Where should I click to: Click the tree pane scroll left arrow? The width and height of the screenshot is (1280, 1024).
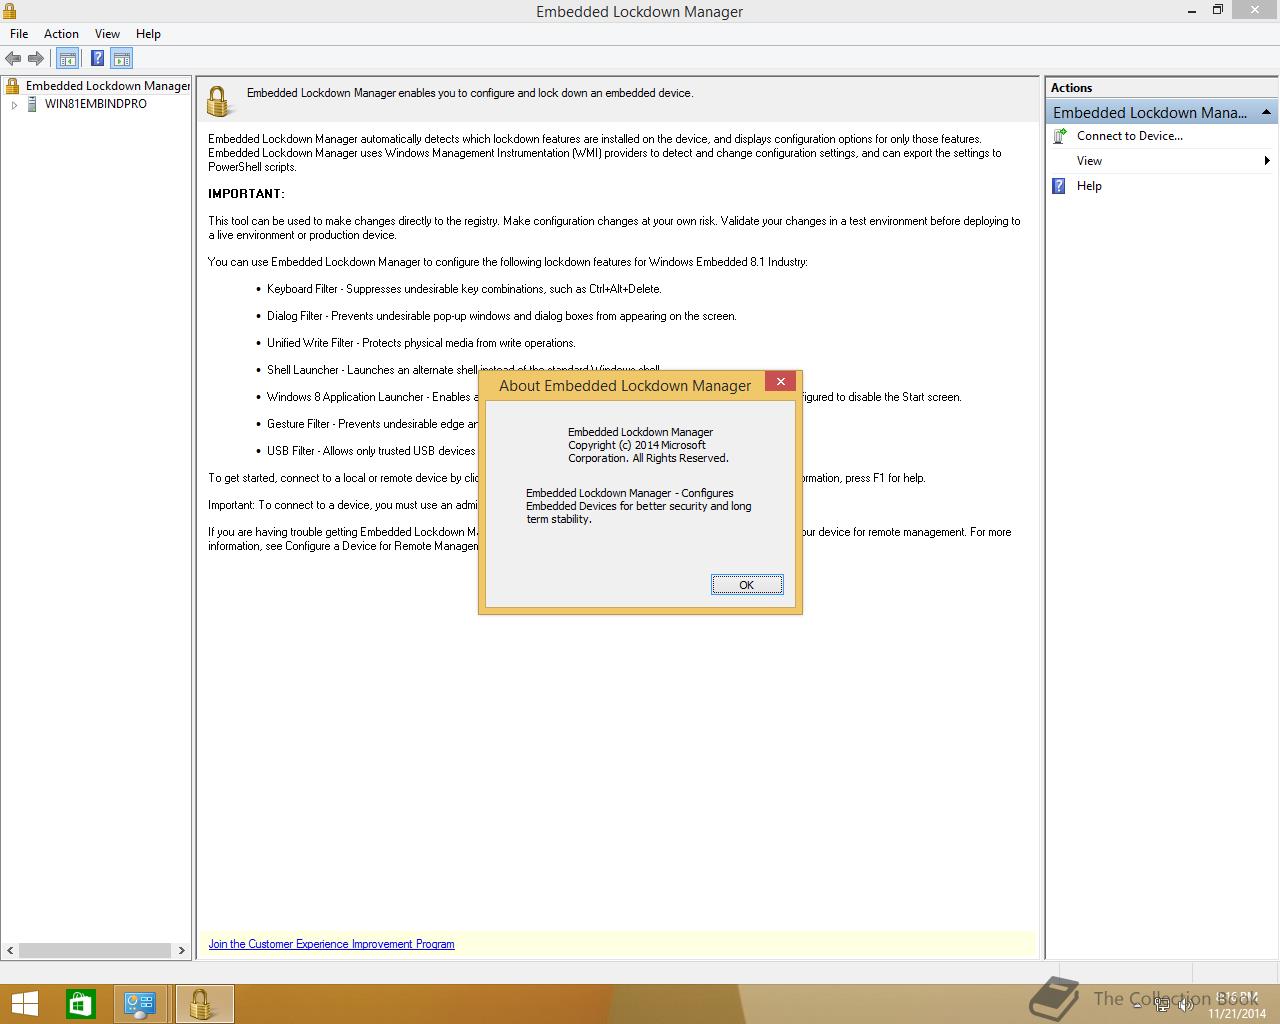(10, 950)
